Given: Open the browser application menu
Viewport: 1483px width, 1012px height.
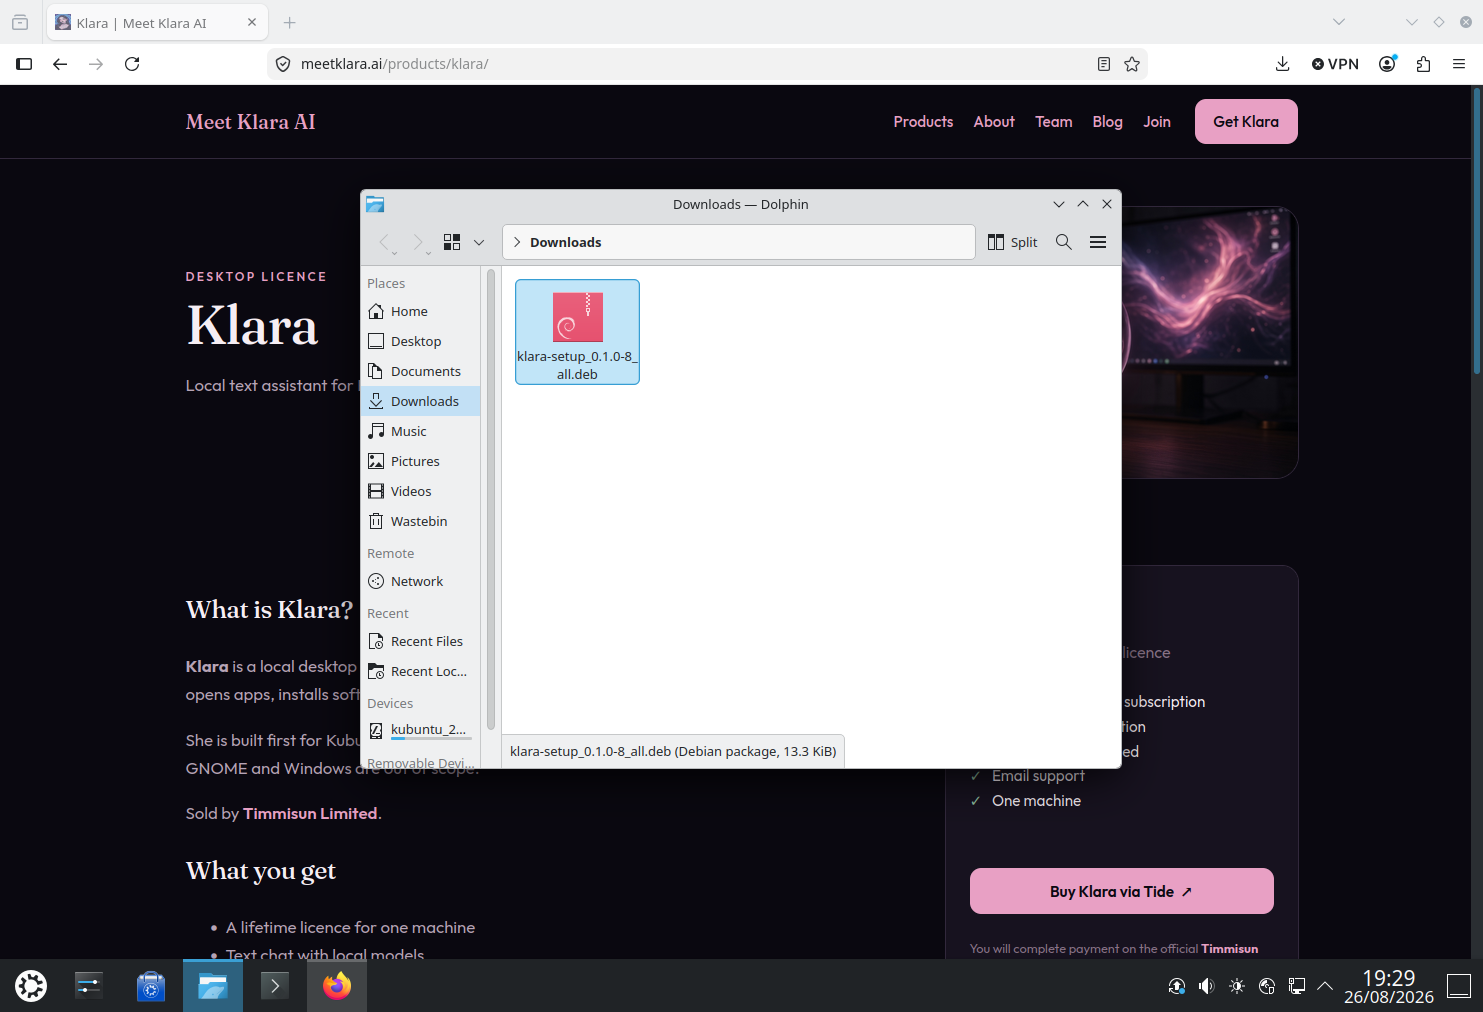Looking at the screenshot, I should (1459, 64).
